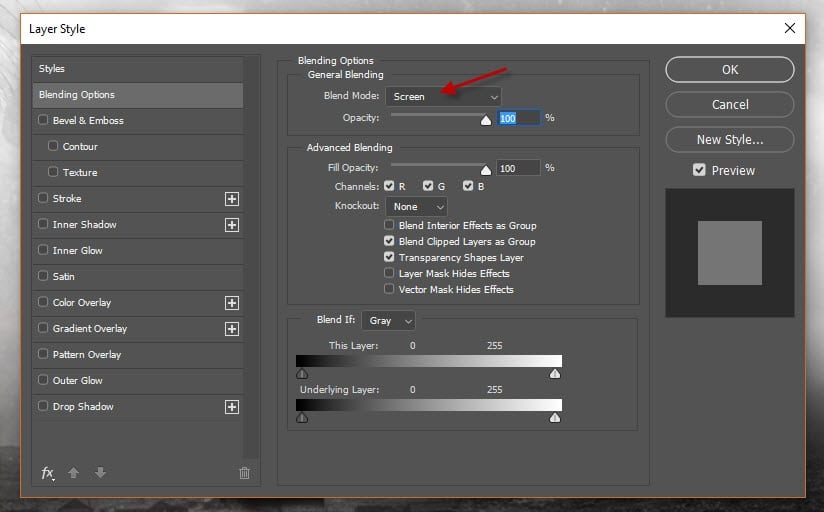
Task: Click the Fill Opacity slider handle
Action: pyautogui.click(x=486, y=170)
